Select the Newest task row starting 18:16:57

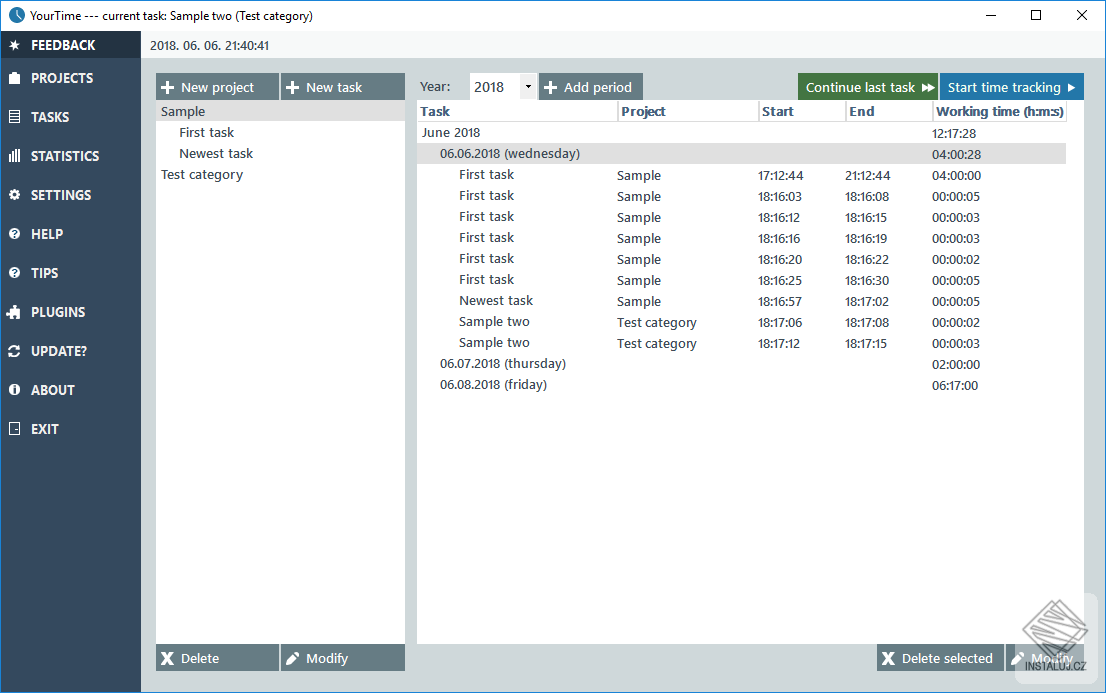[x=741, y=301]
